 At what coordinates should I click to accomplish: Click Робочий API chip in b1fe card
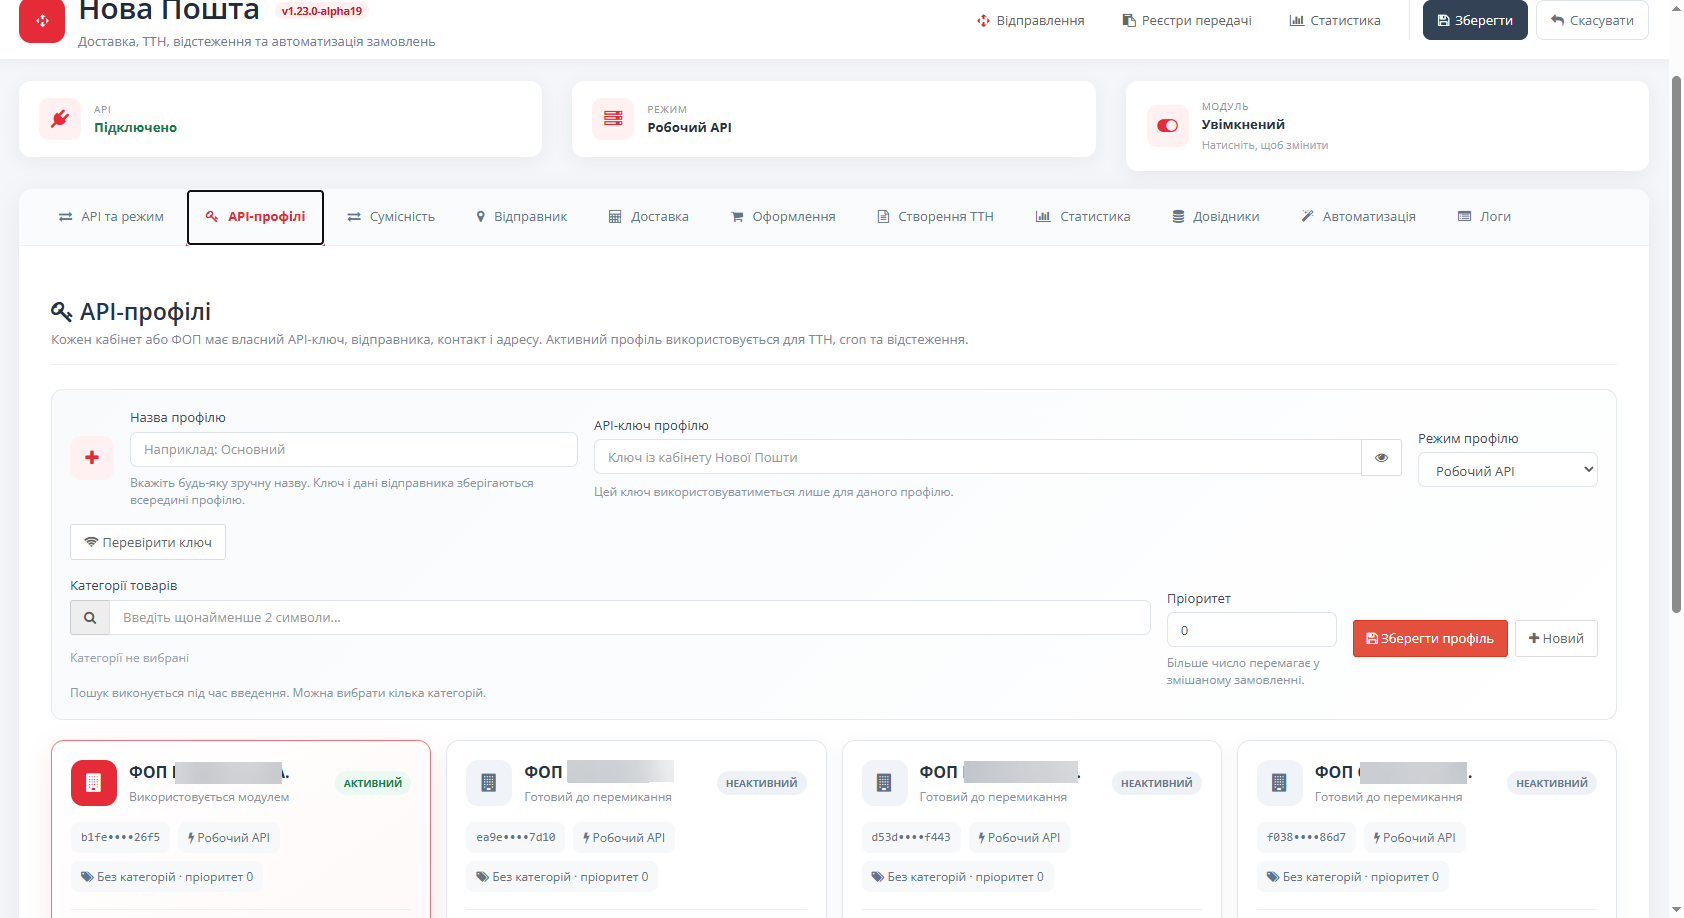click(229, 838)
